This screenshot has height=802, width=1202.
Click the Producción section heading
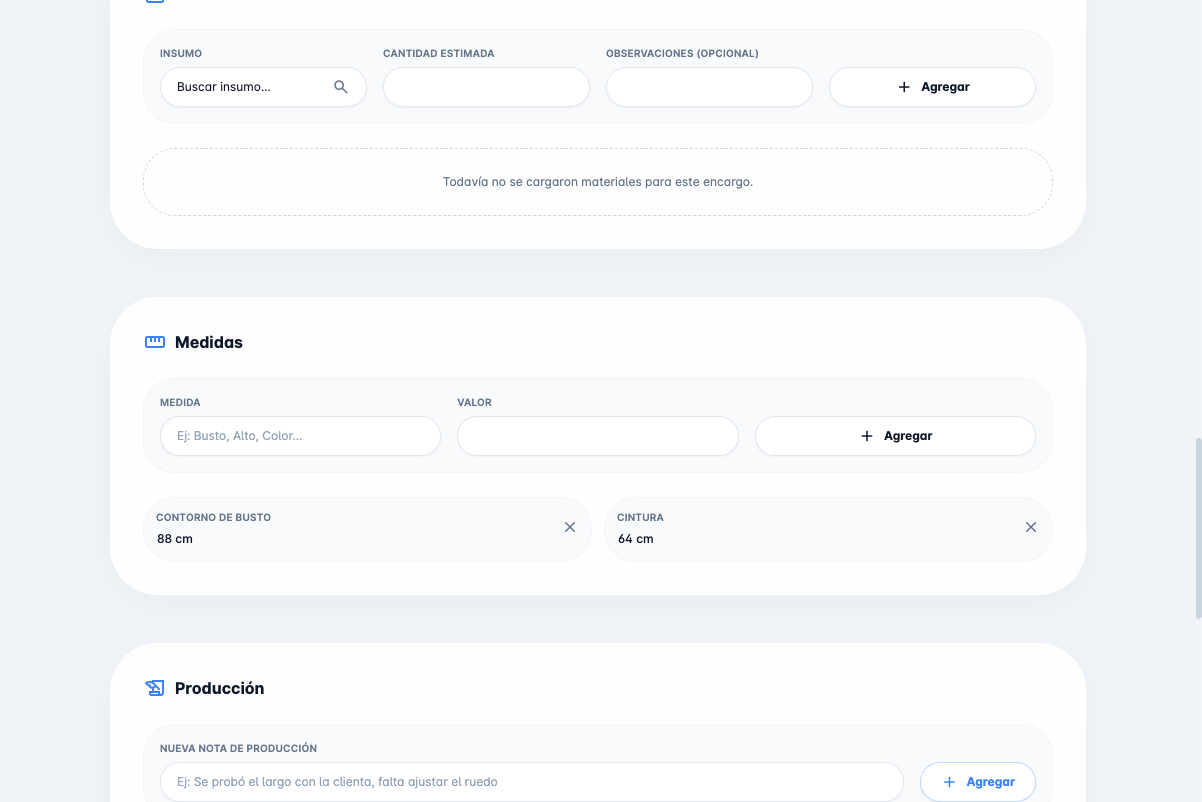click(x=220, y=688)
